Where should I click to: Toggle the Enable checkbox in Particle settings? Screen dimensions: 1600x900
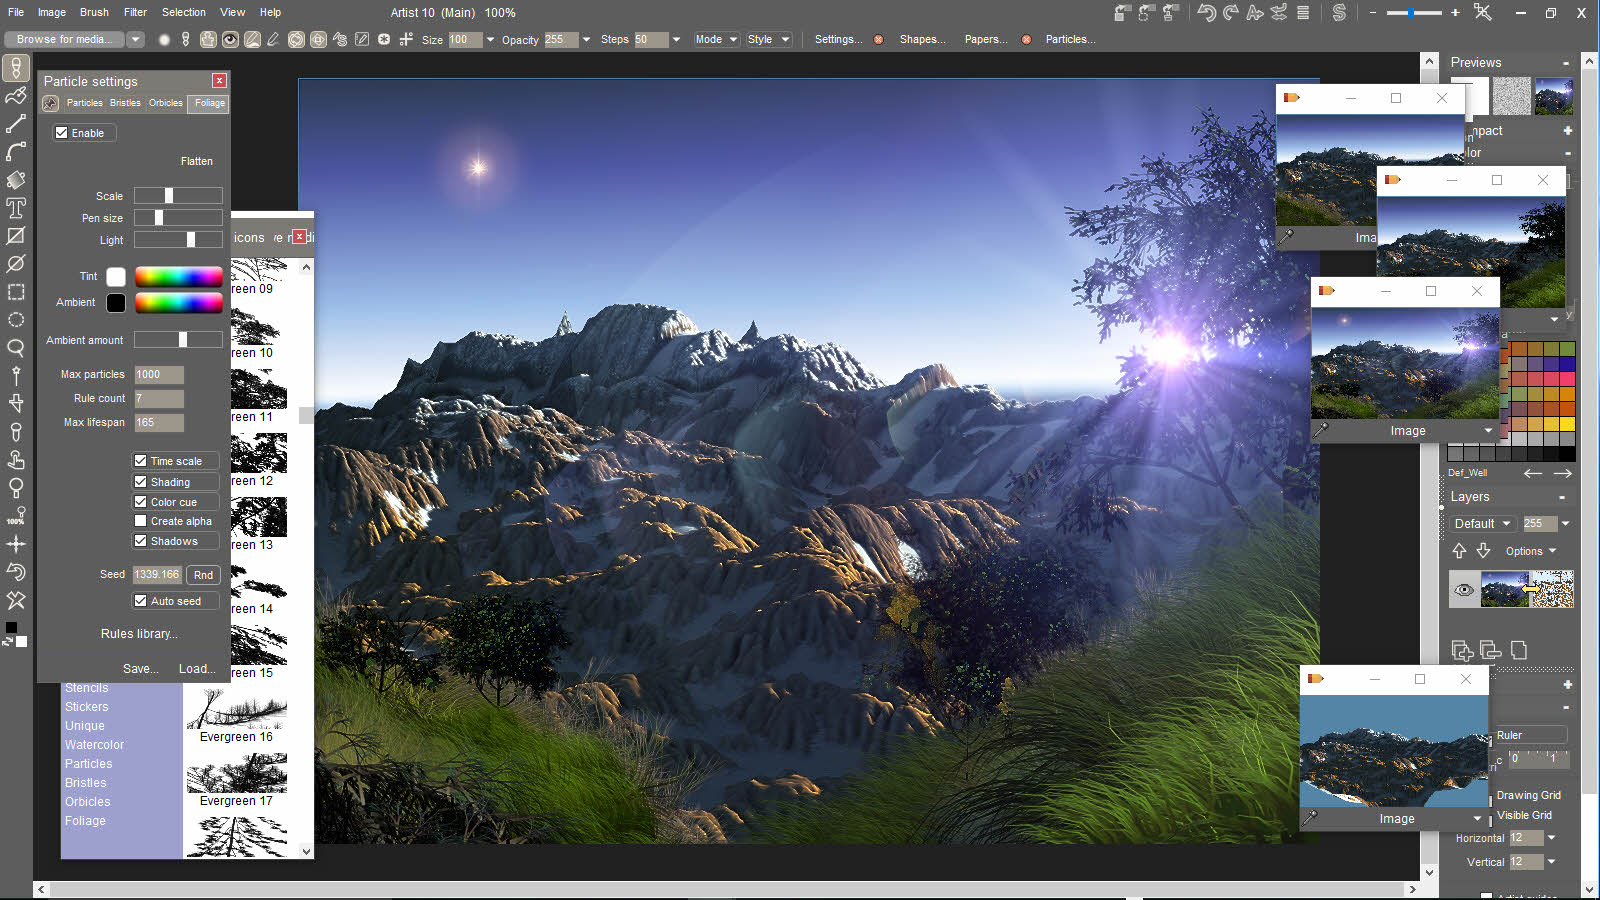(62, 132)
